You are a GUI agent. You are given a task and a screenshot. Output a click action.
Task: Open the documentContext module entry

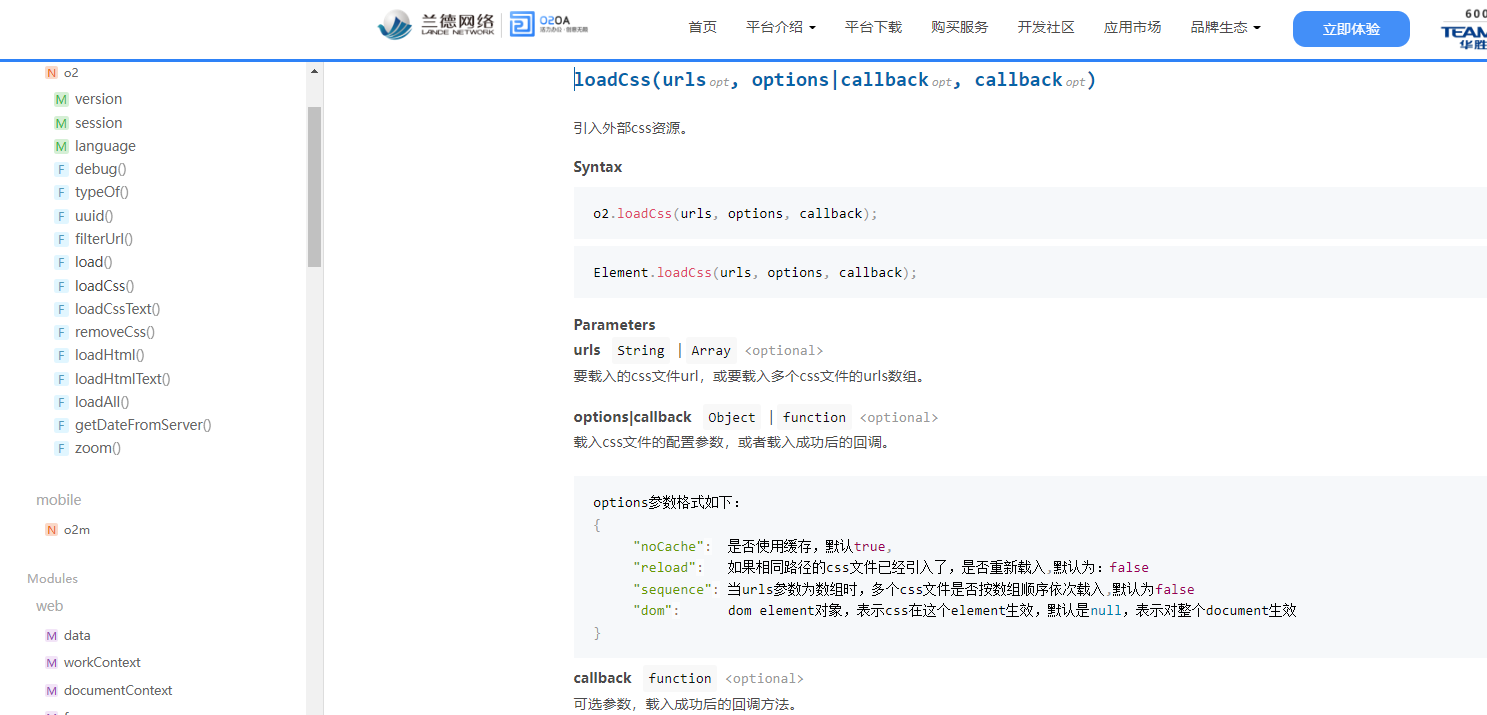click(118, 691)
